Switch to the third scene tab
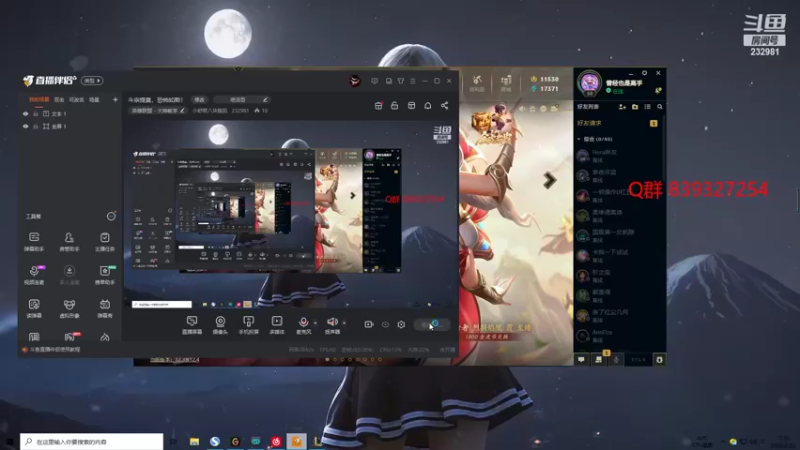The image size is (800, 450). coord(77,99)
